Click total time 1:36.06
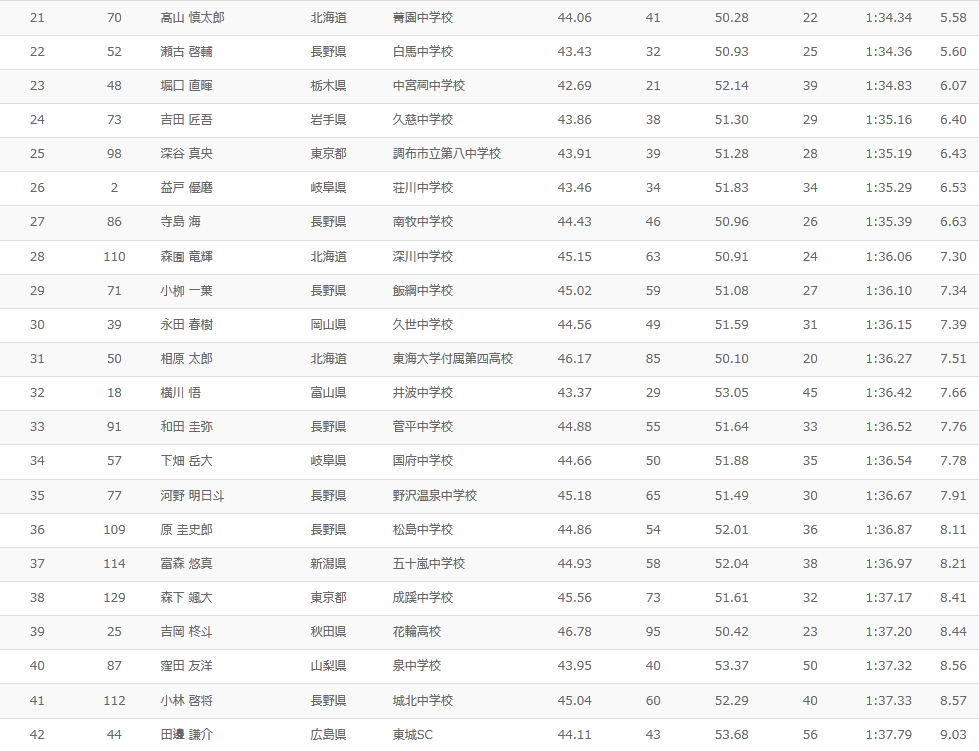Image resolution: width=979 pixels, height=751 pixels. (x=888, y=257)
